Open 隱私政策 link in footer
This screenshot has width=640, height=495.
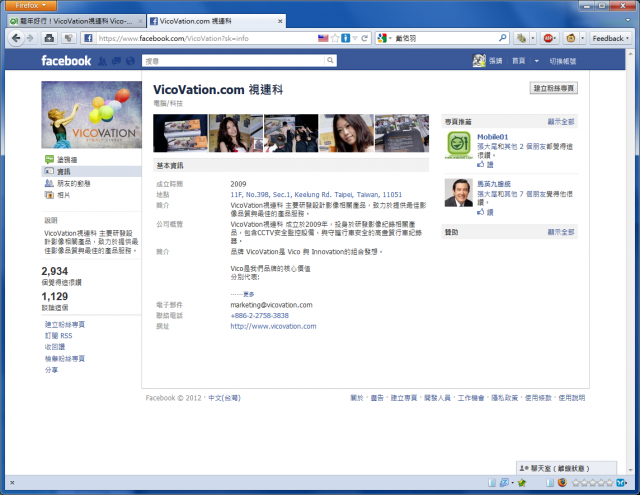[504, 398]
